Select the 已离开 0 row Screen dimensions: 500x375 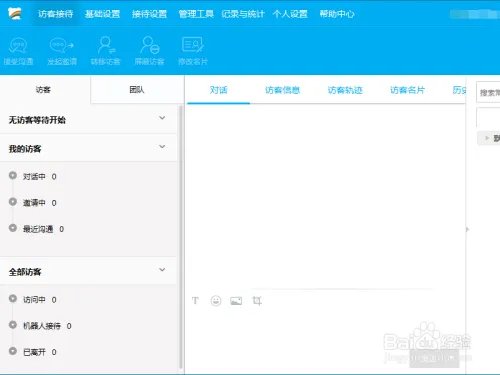(x=88, y=352)
